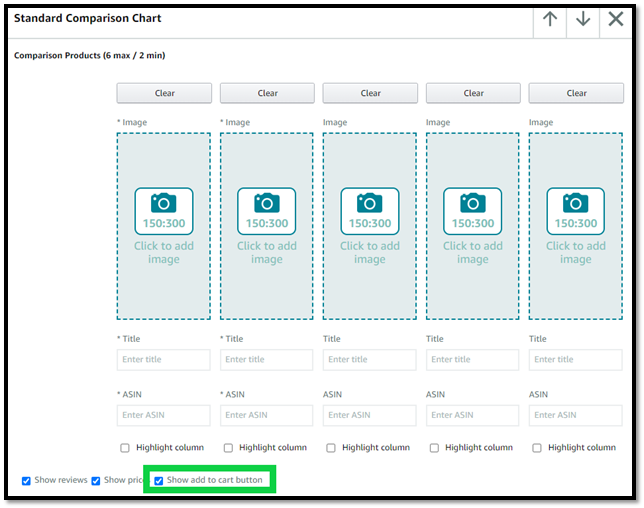Close the Standard Comparison Chart module
The width and height of the screenshot is (644, 508).
tap(616, 19)
